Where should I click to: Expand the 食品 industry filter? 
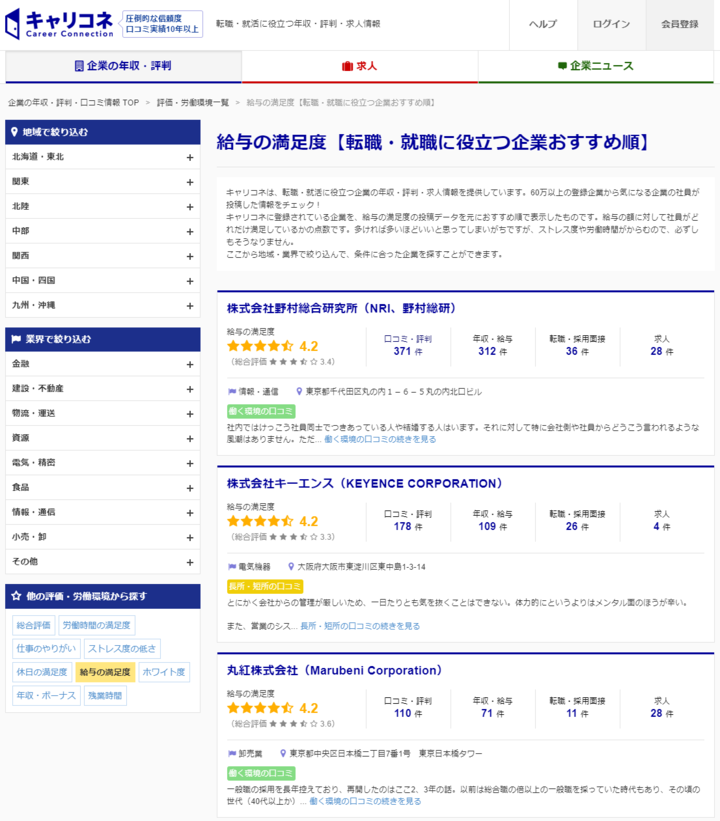(103, 487)
